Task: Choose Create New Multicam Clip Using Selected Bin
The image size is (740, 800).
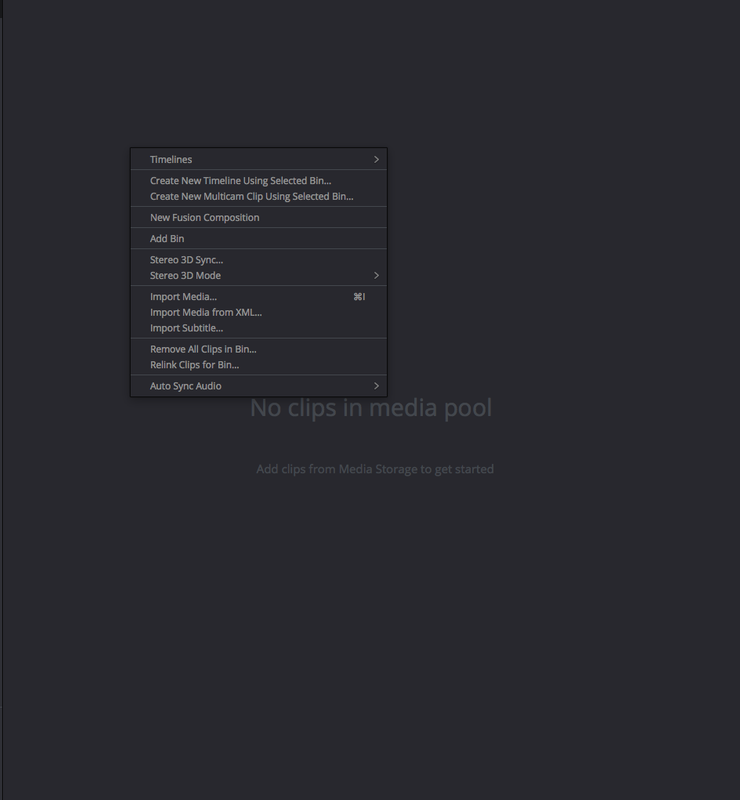Action: pyautogui.click(x=259, y=196)
